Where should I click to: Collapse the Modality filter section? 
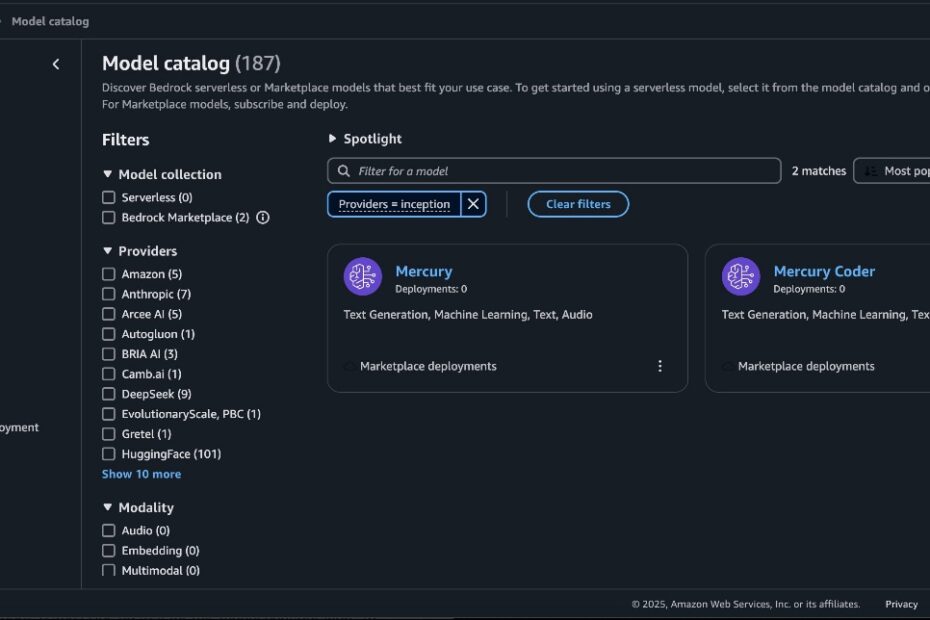pyautogui.click(x=107, y=507)
